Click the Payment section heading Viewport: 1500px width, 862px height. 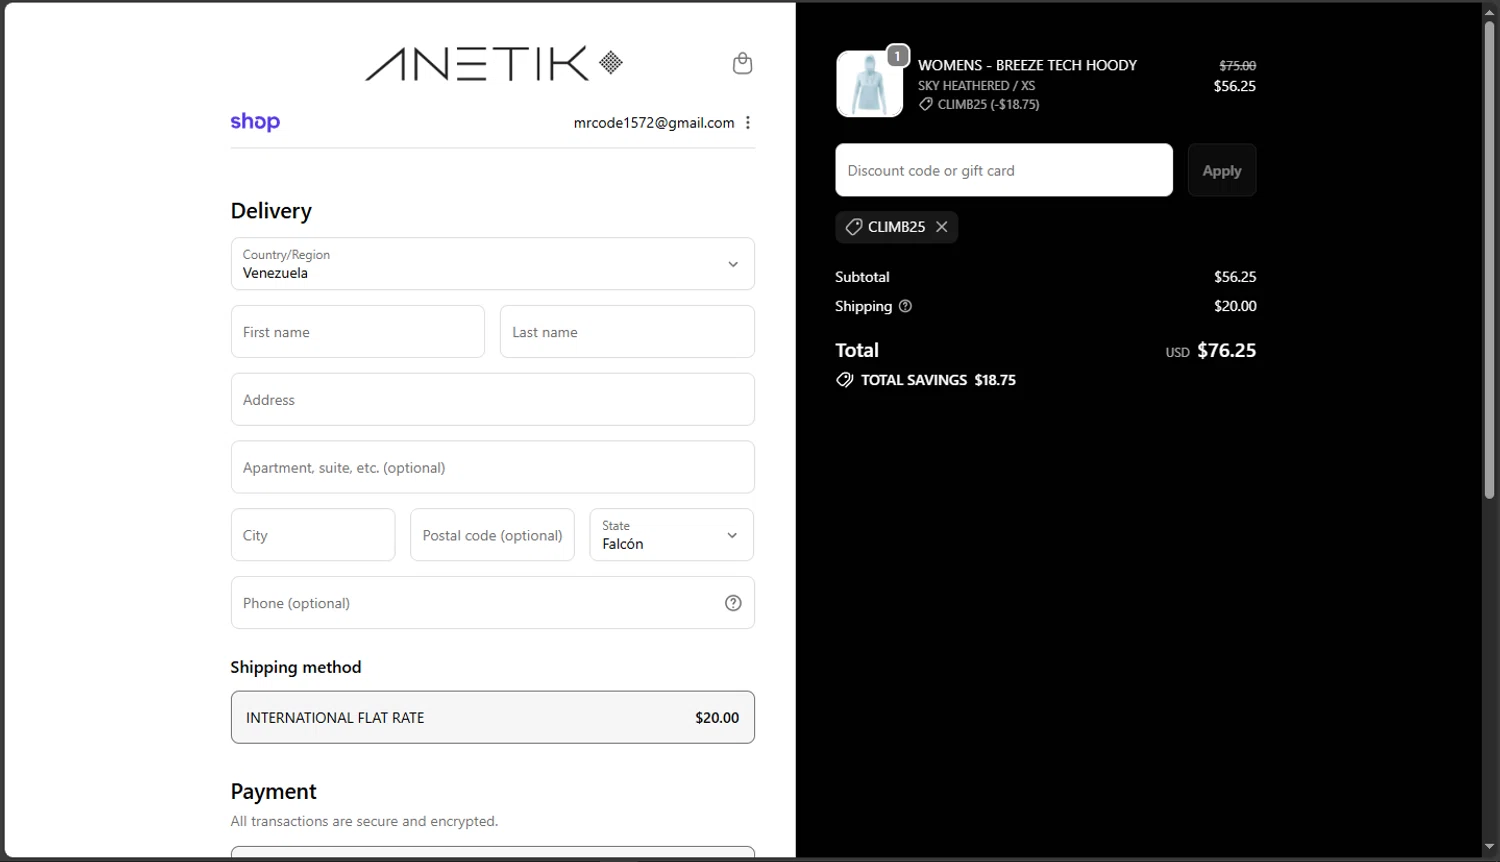273,791
